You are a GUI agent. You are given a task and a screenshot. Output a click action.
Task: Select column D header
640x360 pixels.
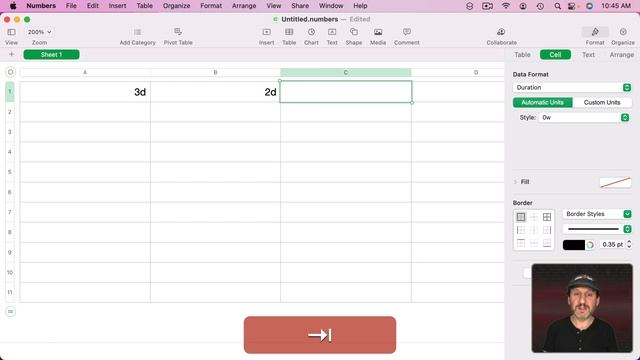[x=458, y=72]
